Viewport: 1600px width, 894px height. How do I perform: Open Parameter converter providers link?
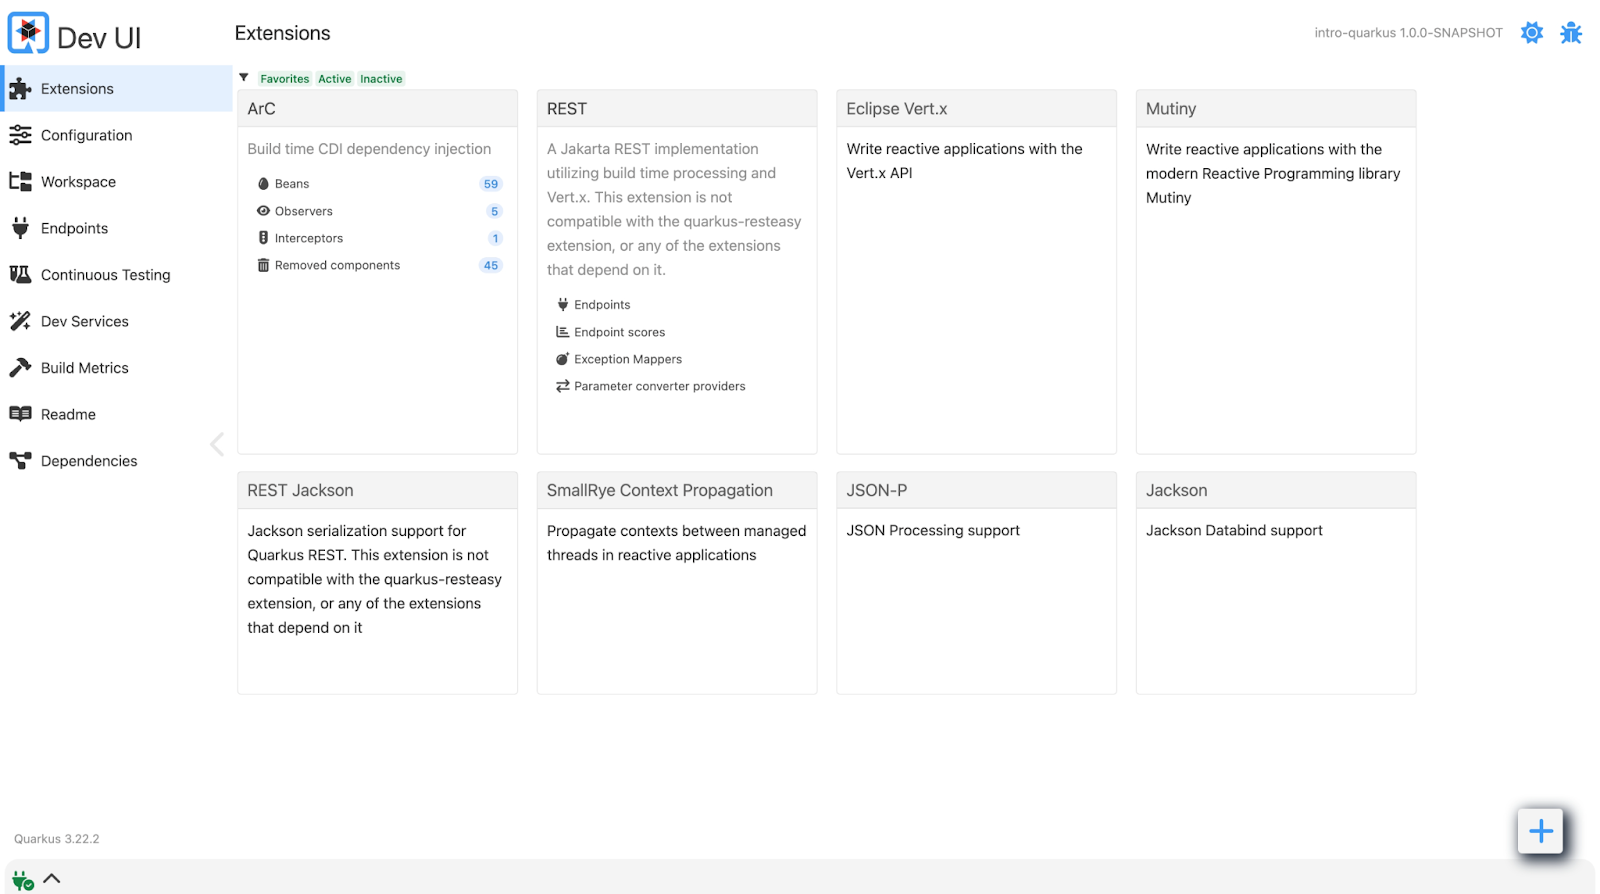click(x=660, y=386)
